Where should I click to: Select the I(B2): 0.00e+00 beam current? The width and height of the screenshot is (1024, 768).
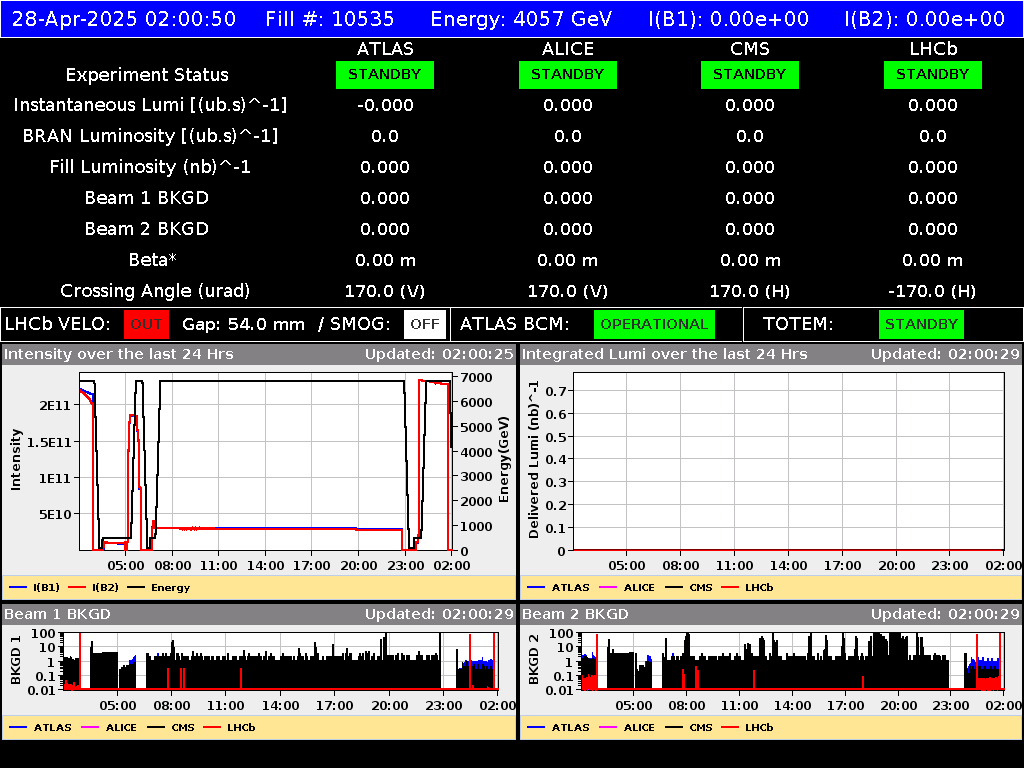[x=924, y=19]
